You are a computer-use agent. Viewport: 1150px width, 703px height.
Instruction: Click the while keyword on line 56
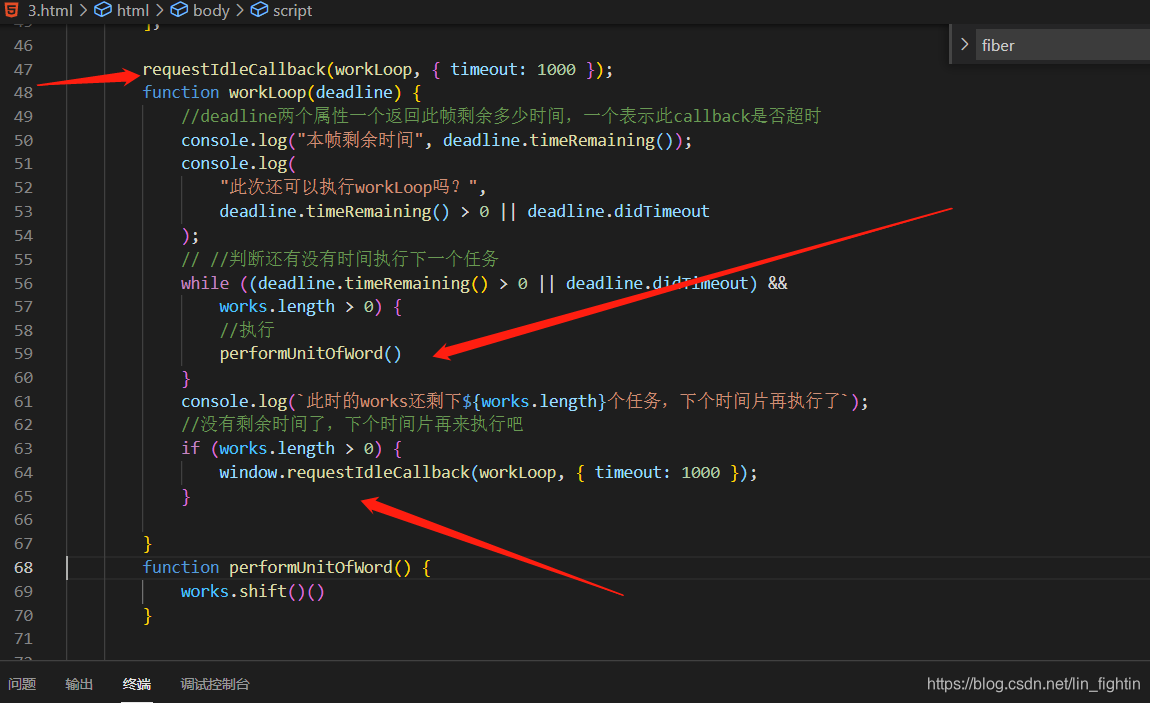205,283
